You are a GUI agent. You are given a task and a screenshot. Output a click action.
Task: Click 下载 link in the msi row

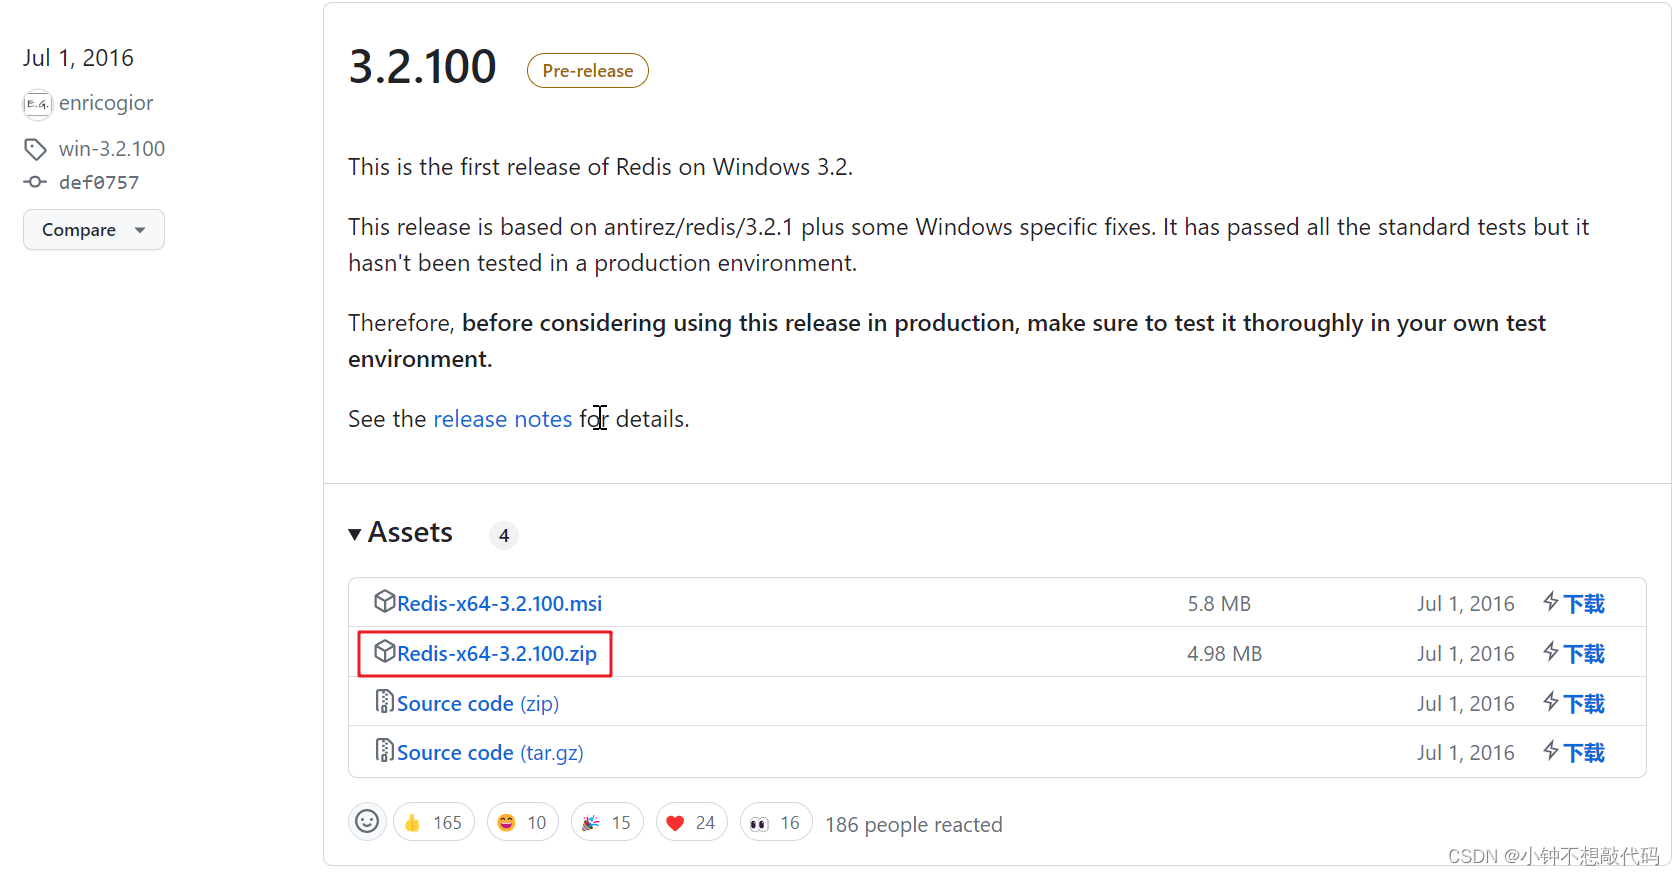pyautogui.click(x=1584, y=604)
